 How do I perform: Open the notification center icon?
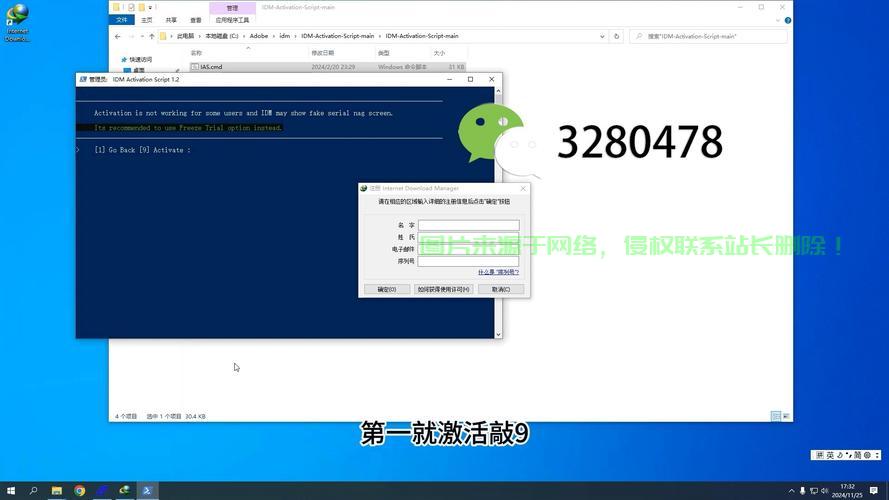874,491
